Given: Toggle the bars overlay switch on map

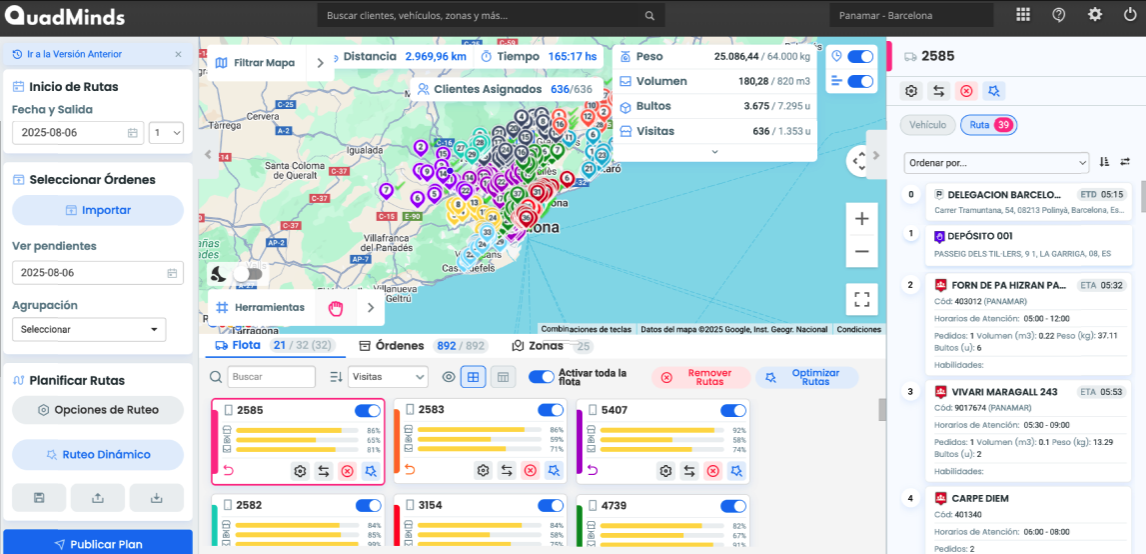Looking at the screenshot, I should pos(860,81).
